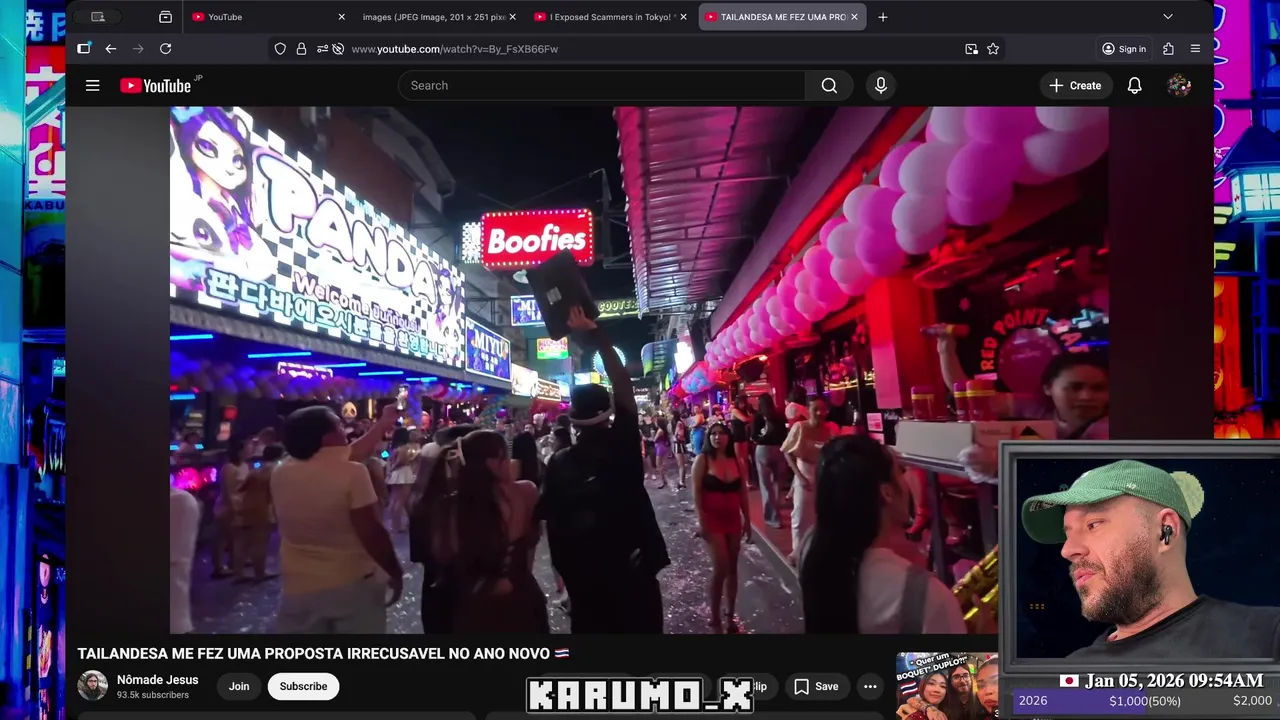Reload the current page
This screenshot has width=1280, height=720.
pos(166,49)
